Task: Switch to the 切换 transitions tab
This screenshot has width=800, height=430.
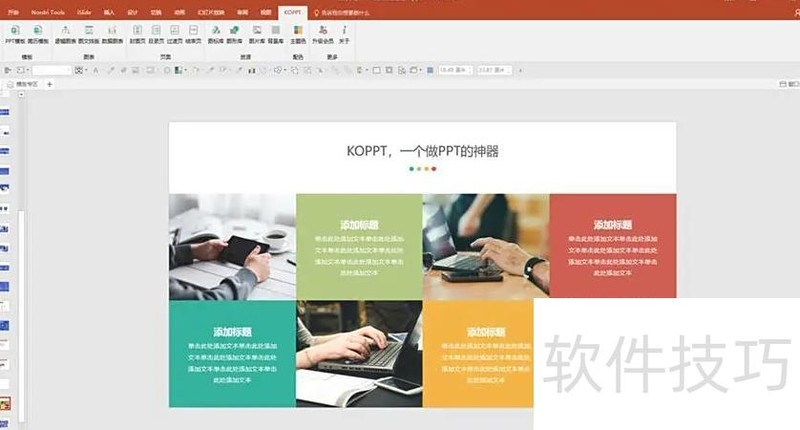Action: (156, 12)
